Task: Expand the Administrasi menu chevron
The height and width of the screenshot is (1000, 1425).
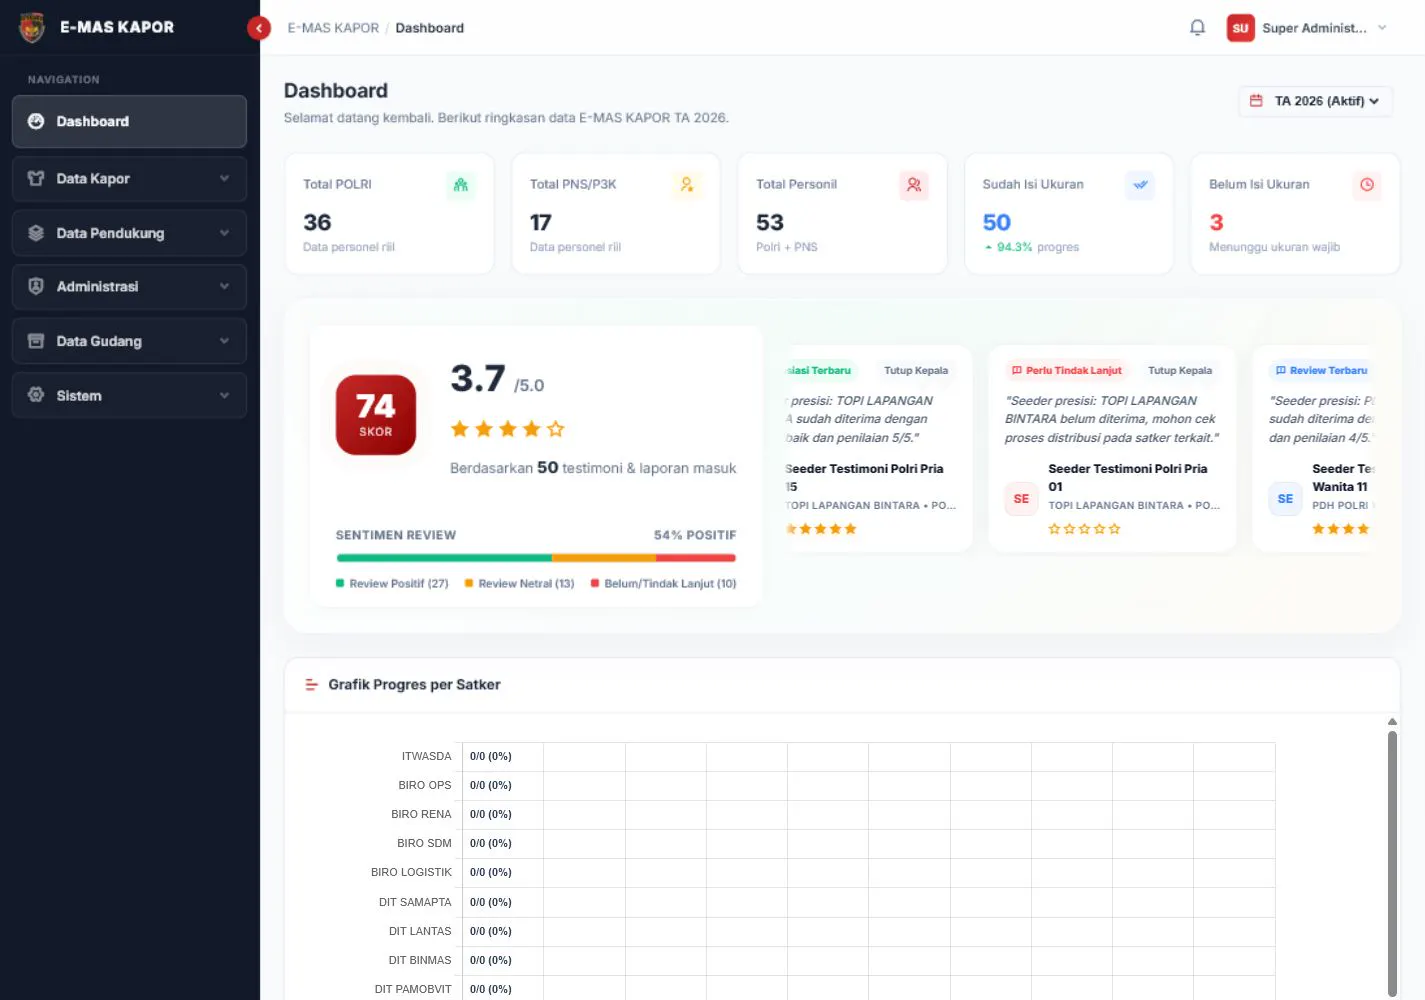Action: coord(224,286)
